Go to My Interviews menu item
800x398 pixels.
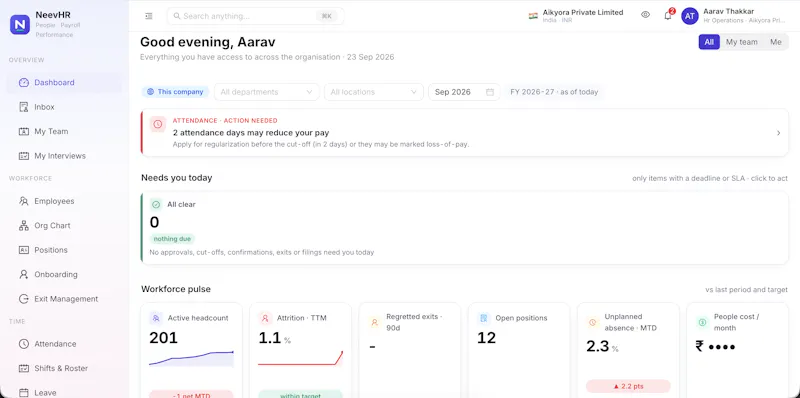(x=64, y=156)
